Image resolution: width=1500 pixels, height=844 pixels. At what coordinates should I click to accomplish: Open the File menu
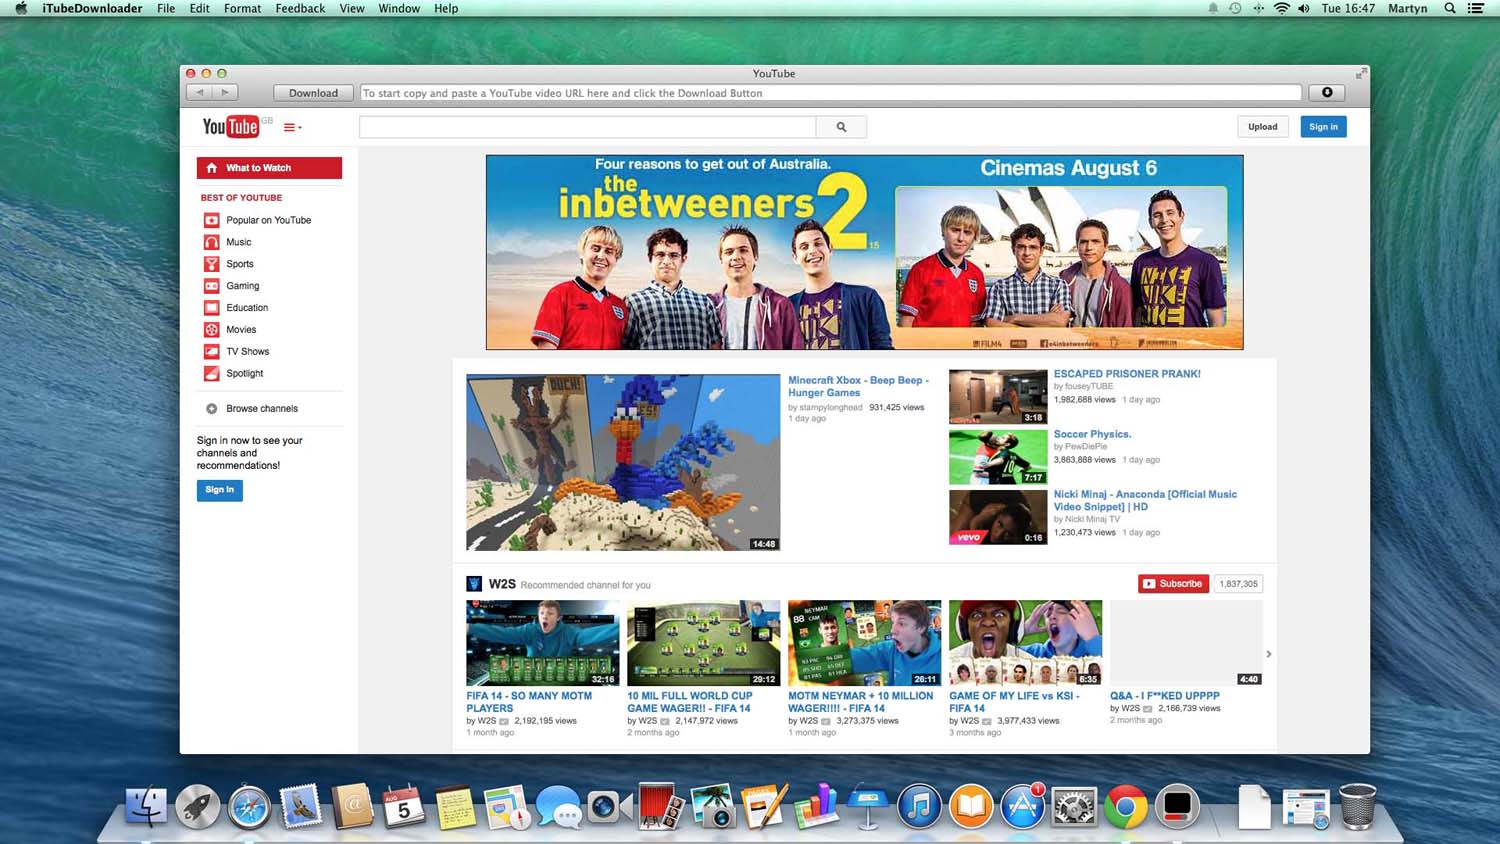pyautogui.click(x=166, y=8)
